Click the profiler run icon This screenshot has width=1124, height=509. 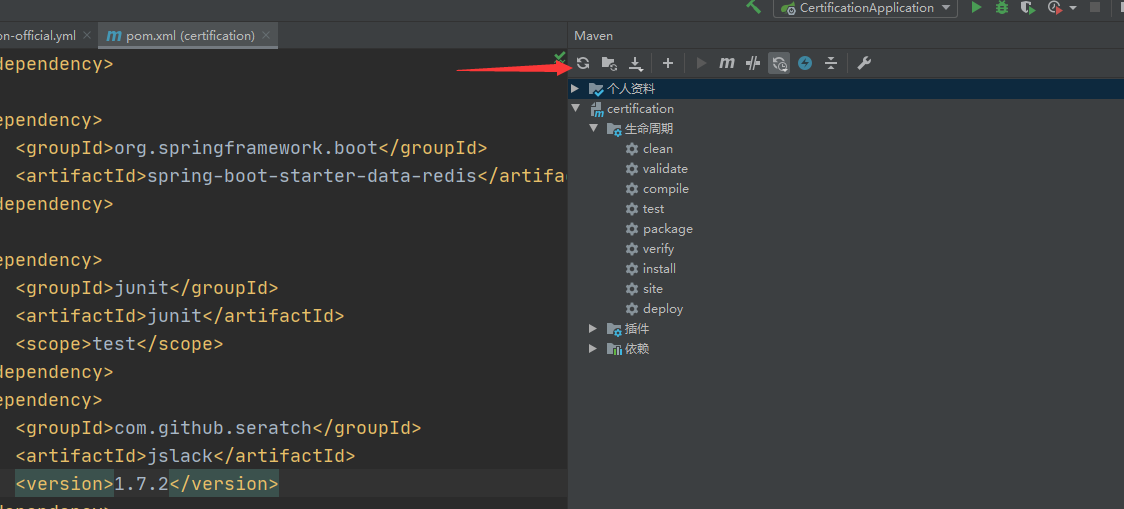coord(1054,7)
